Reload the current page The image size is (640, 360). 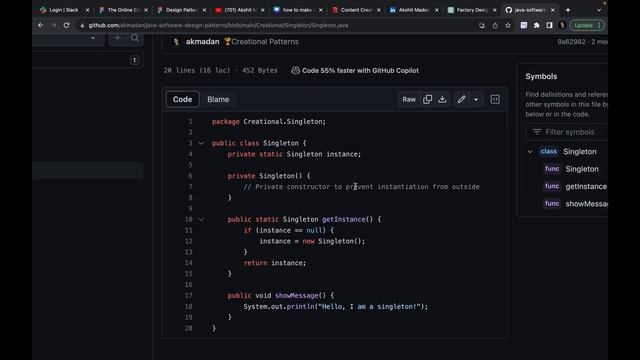click(67, 25)
